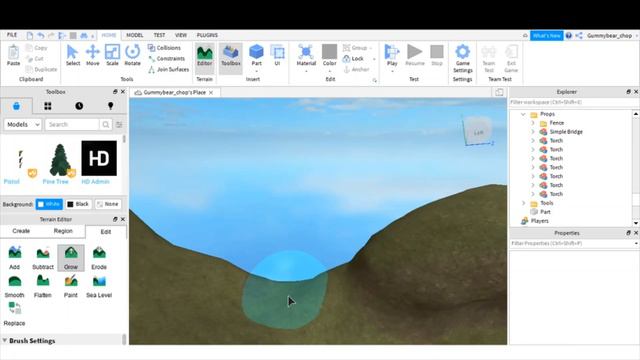The image size is (640, 360).
Task: Select the Pine Tree model thumbnail
Action: click(60, 160)
